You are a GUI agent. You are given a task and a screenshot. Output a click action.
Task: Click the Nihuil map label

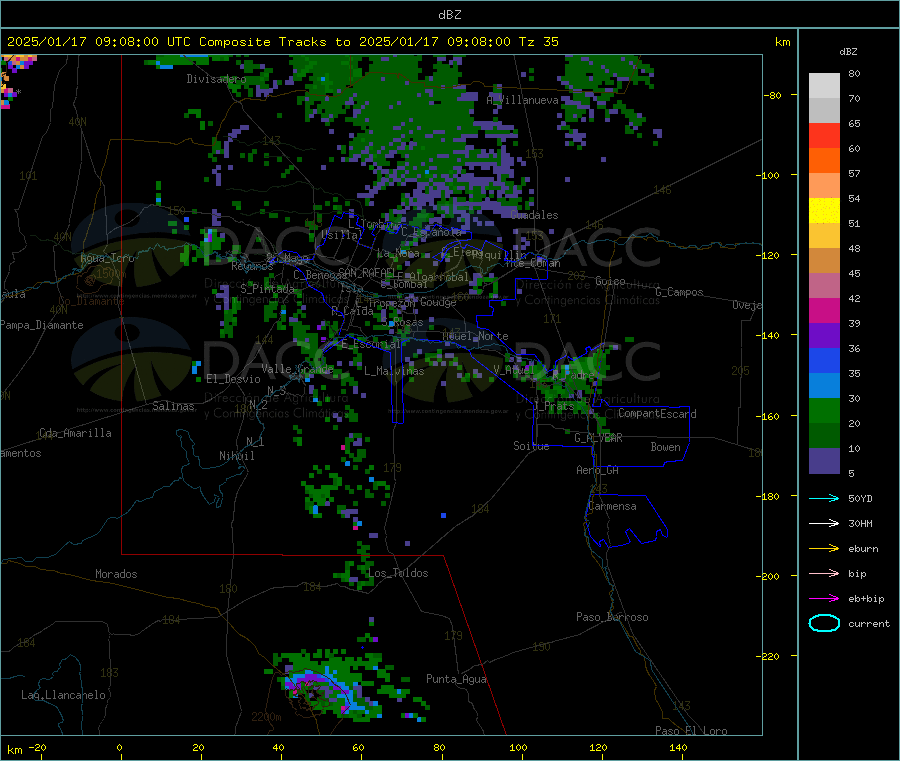coord(236,456)
